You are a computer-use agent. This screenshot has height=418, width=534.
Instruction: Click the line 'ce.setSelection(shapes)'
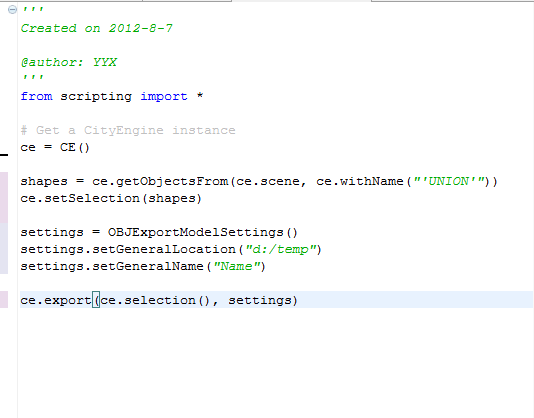point(111,199)
